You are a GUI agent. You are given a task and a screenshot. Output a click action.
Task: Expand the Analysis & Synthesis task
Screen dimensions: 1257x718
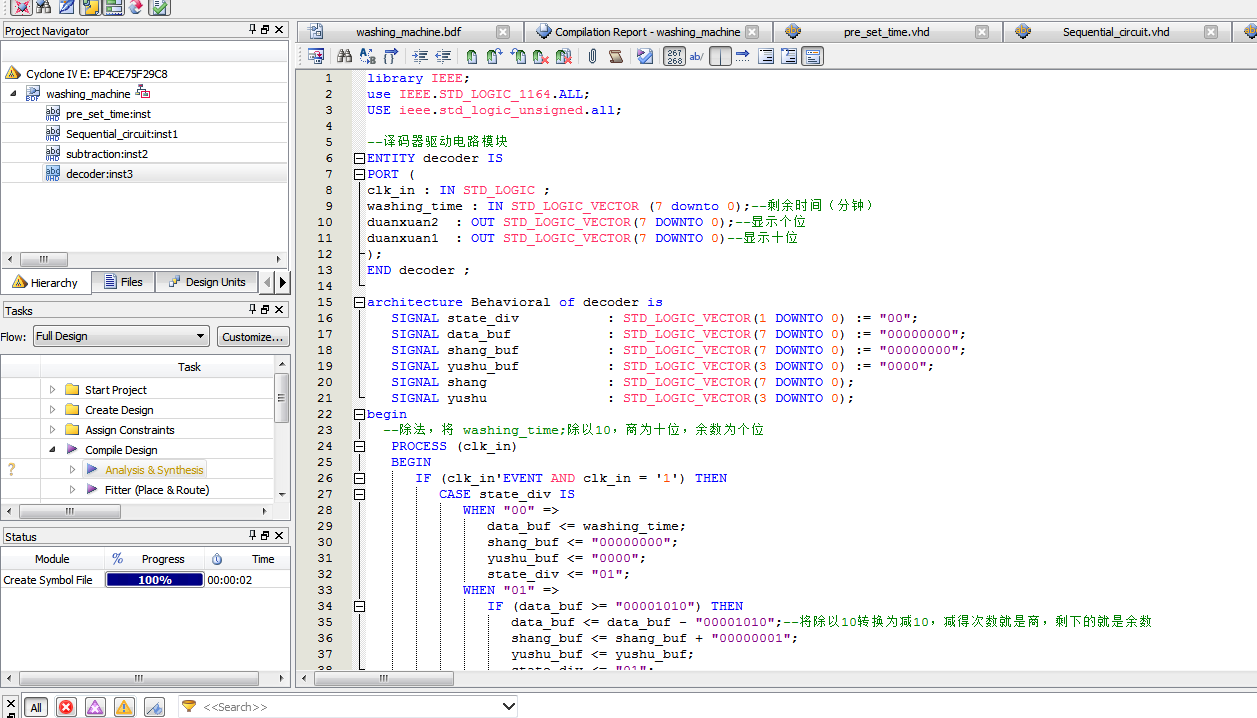point(73,470)
